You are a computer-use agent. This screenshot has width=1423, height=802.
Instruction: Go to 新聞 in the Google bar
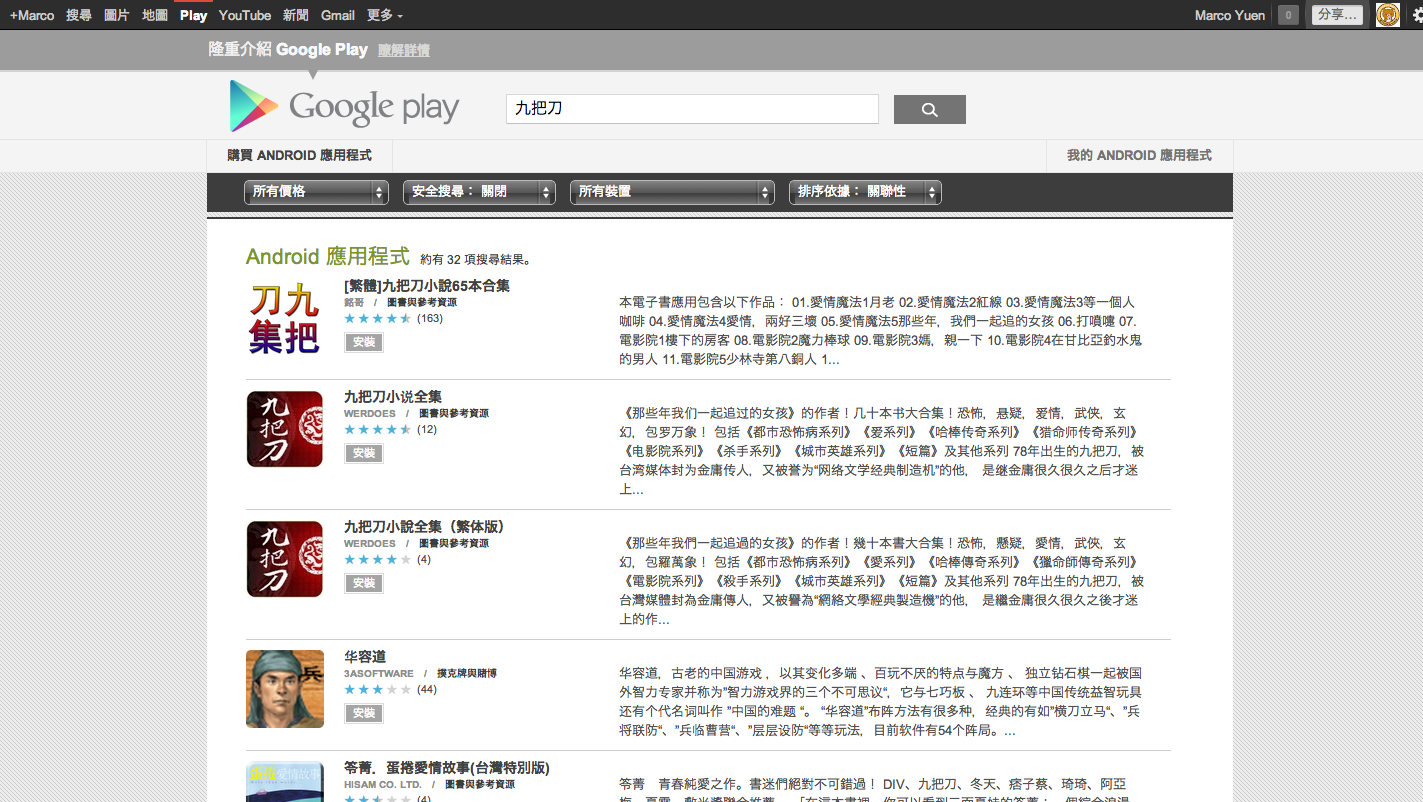point(296,15)
